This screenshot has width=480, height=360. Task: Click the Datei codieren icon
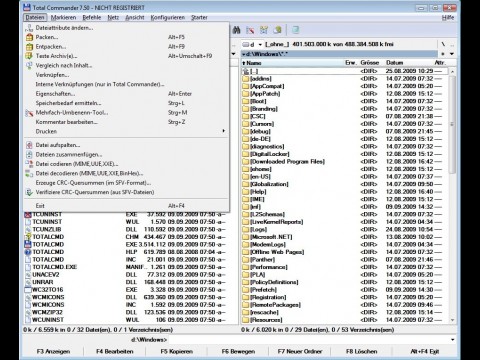pyautogui.click(x=29, y=164)
